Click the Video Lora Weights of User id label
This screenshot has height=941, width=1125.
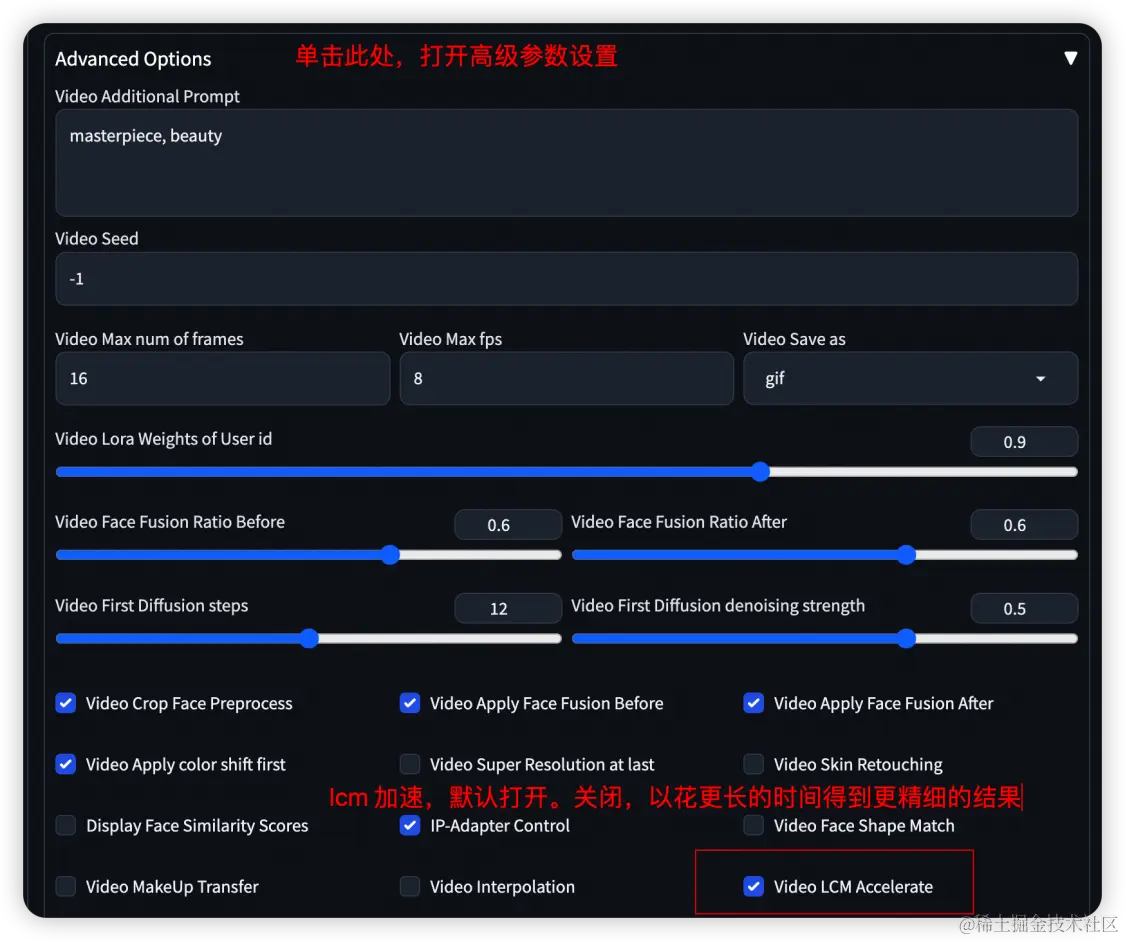click(x=164, y=439)
